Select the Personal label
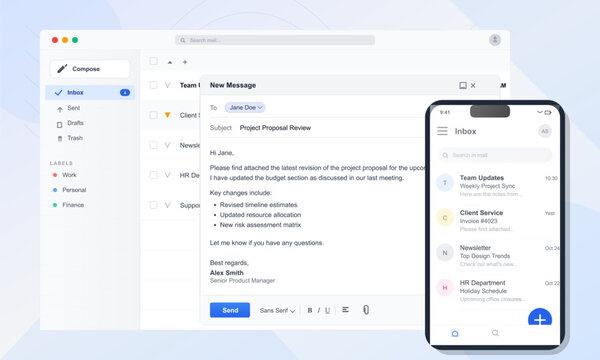 click(74, 190)
